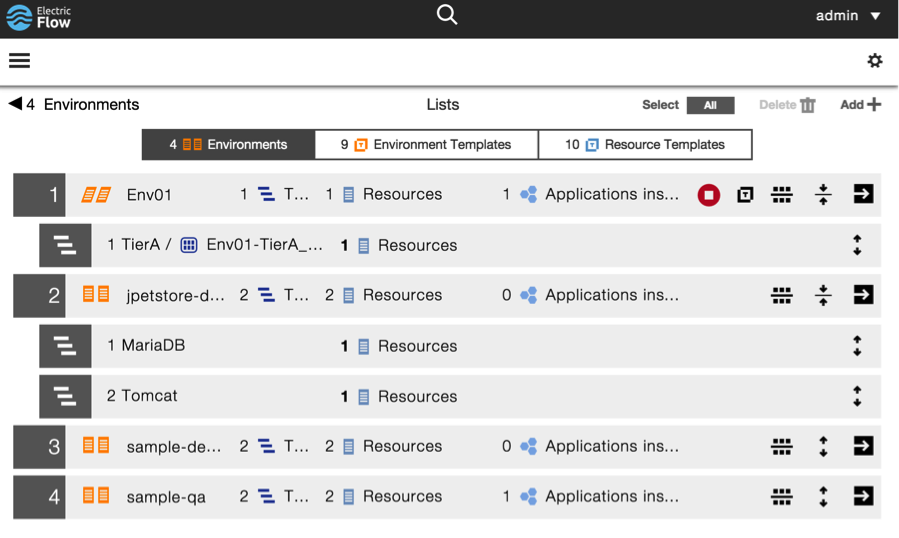Open jpetstore-d... with the arrow-in-box icon

863,295
